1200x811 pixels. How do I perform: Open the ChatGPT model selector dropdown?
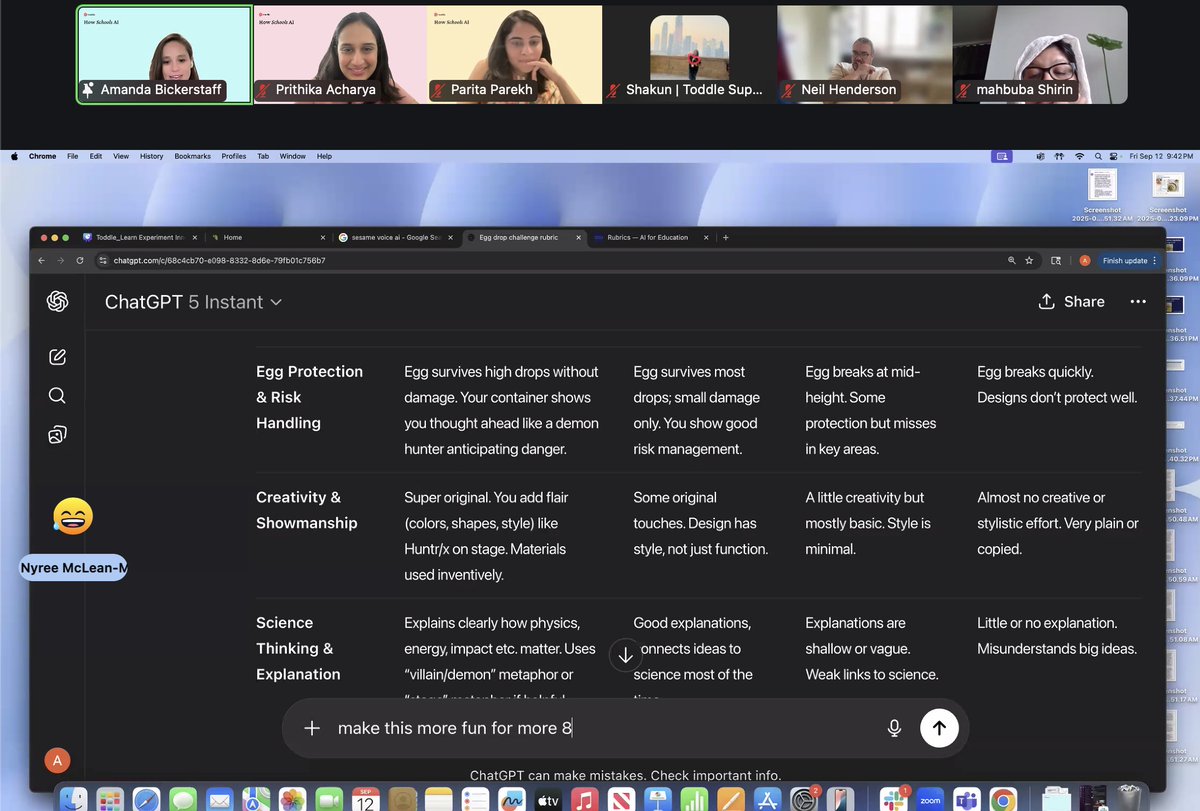(194, 301)
